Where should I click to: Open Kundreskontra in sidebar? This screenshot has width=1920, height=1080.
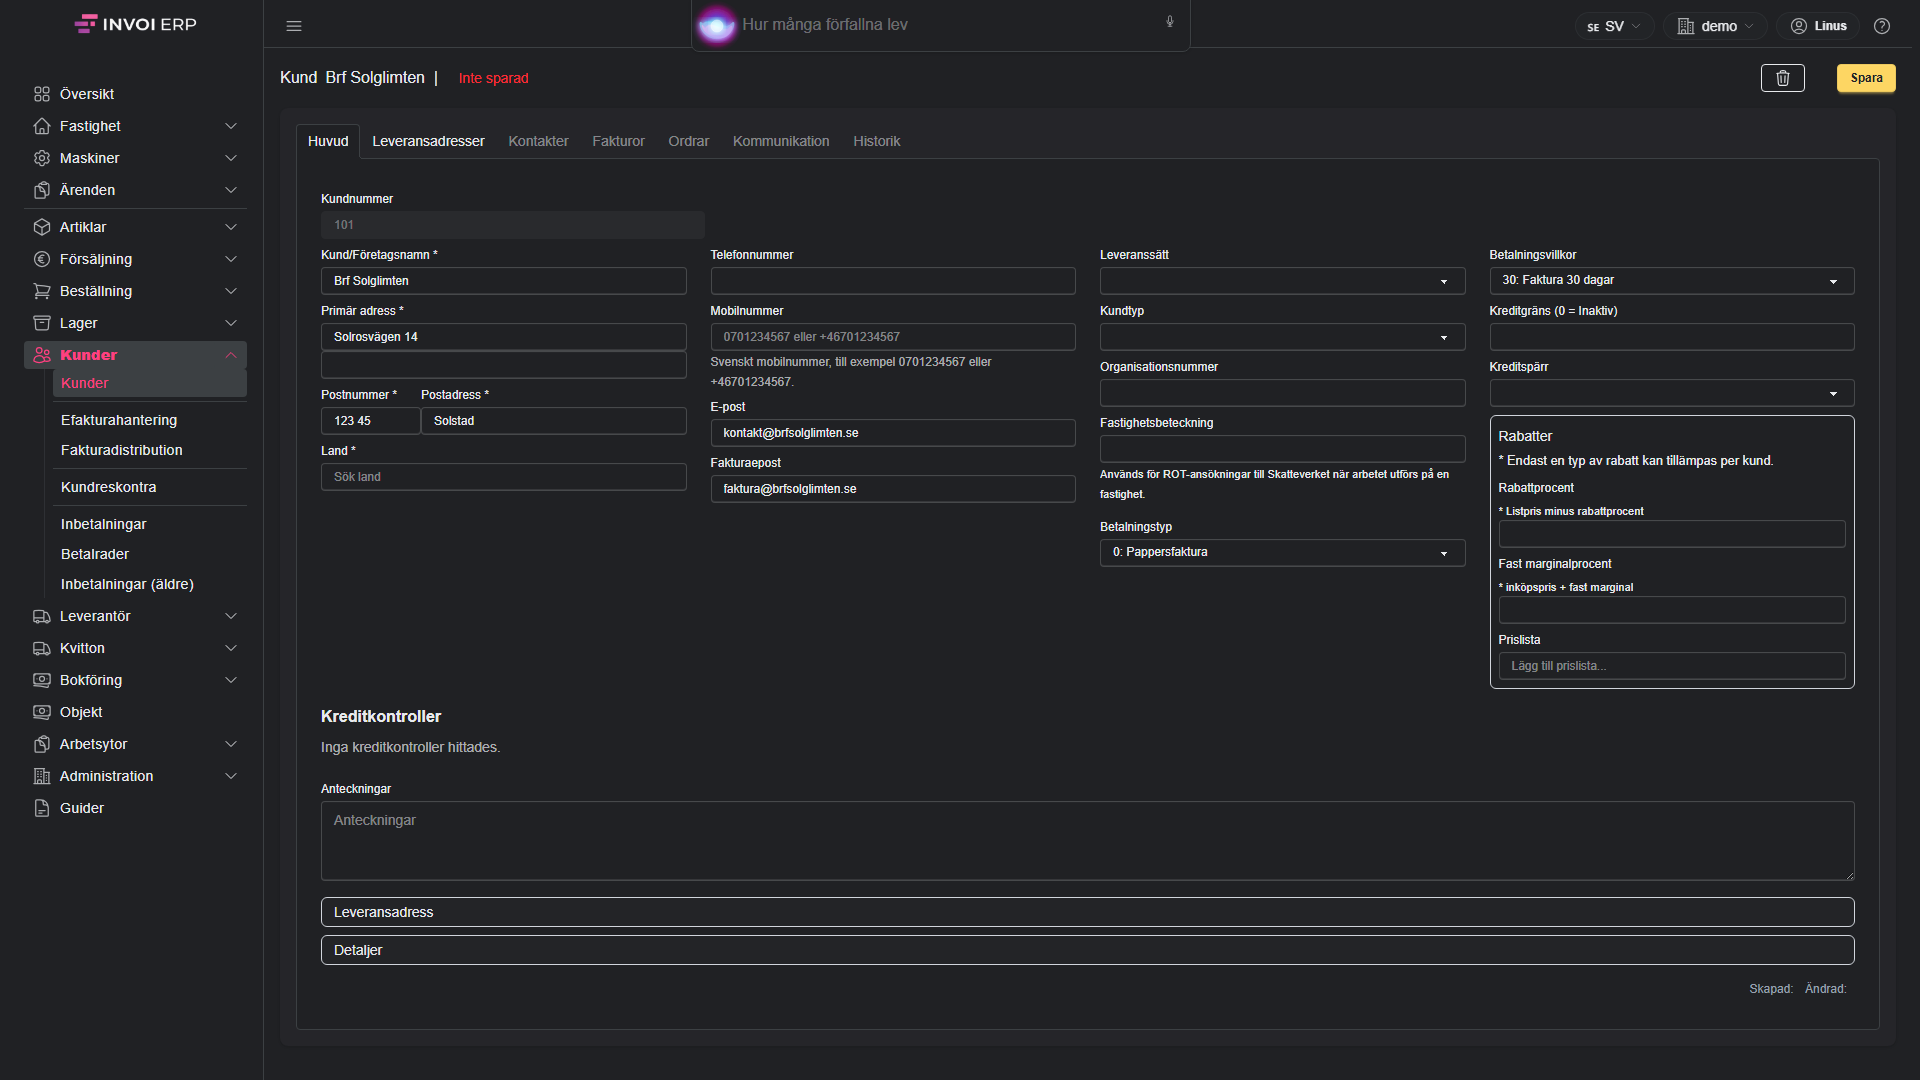108,487
